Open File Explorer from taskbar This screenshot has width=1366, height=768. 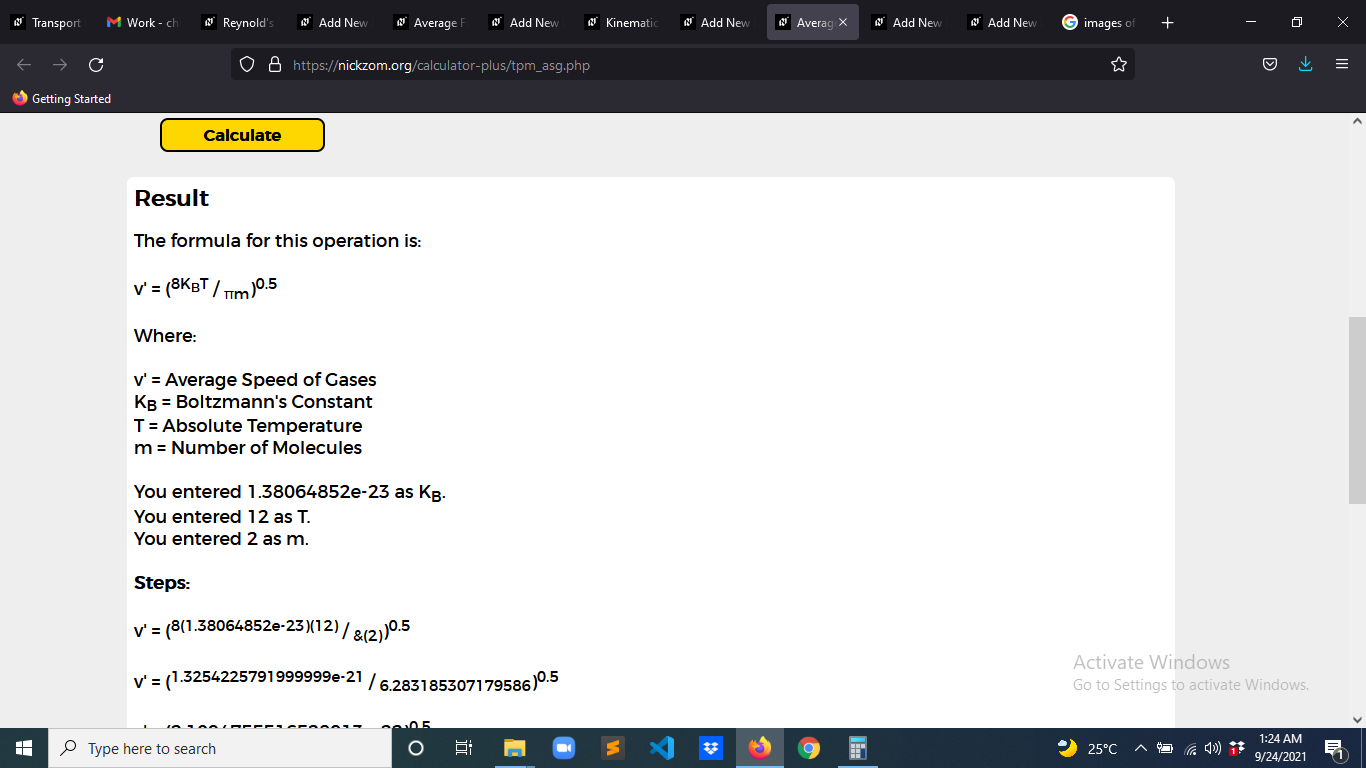[x=514, y=748]
